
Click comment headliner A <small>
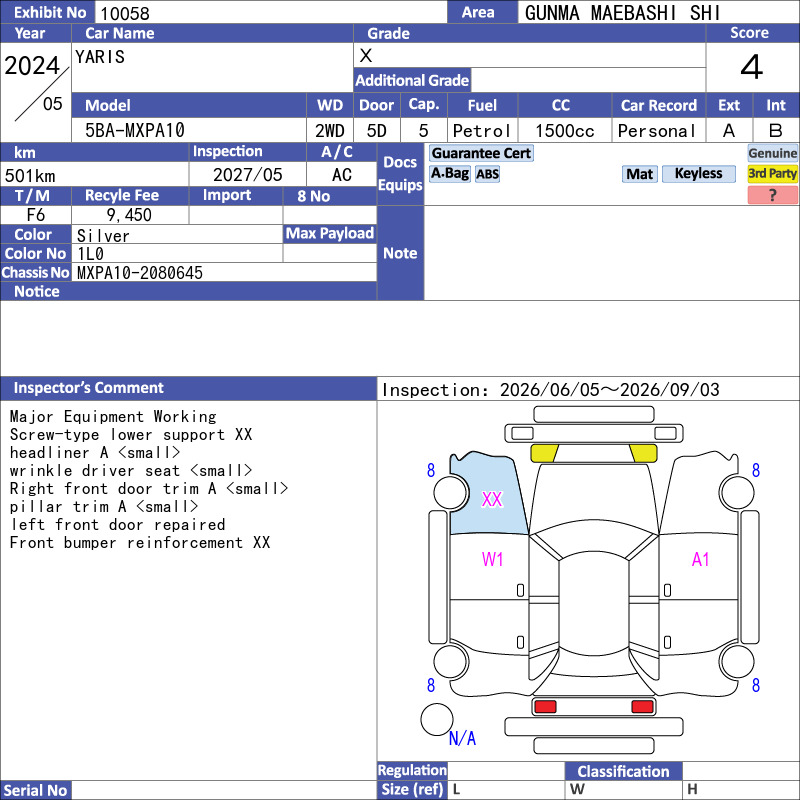tap(95, 453)
